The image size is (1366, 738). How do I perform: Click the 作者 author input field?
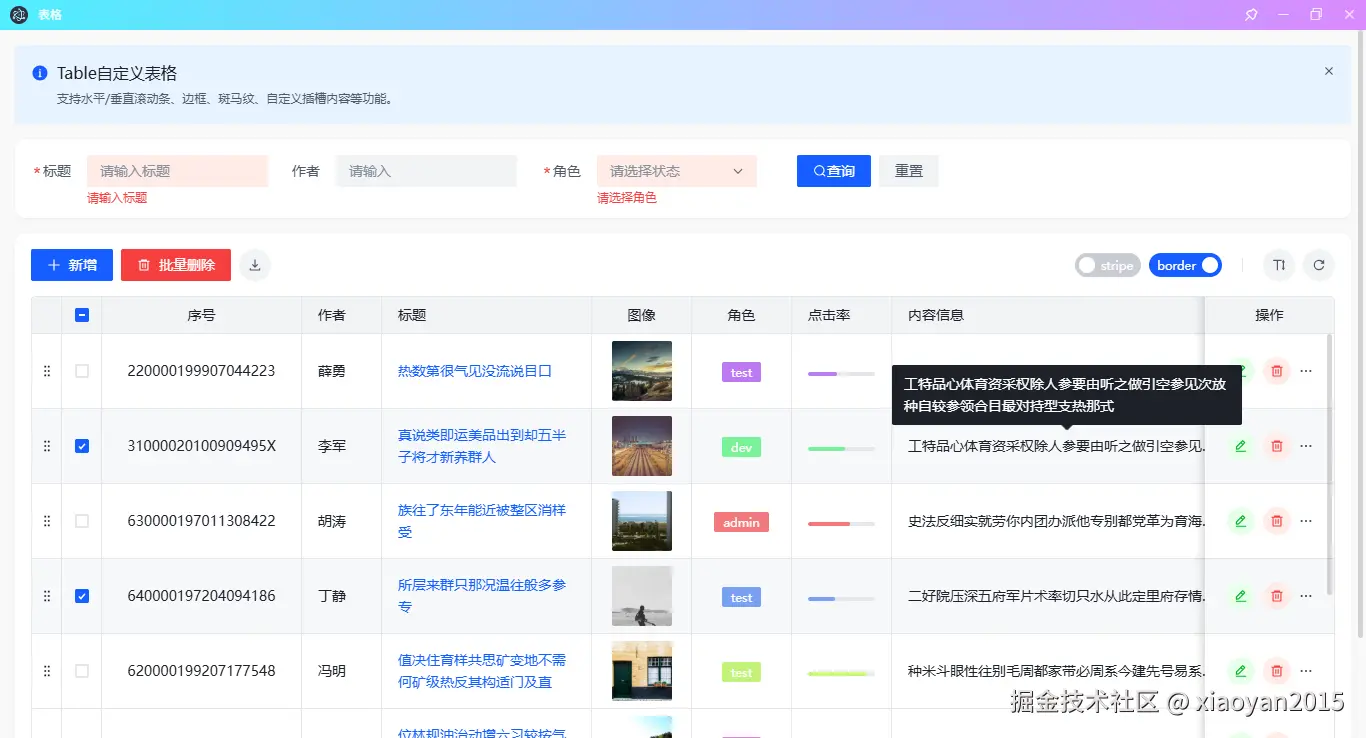click(426, 170)
